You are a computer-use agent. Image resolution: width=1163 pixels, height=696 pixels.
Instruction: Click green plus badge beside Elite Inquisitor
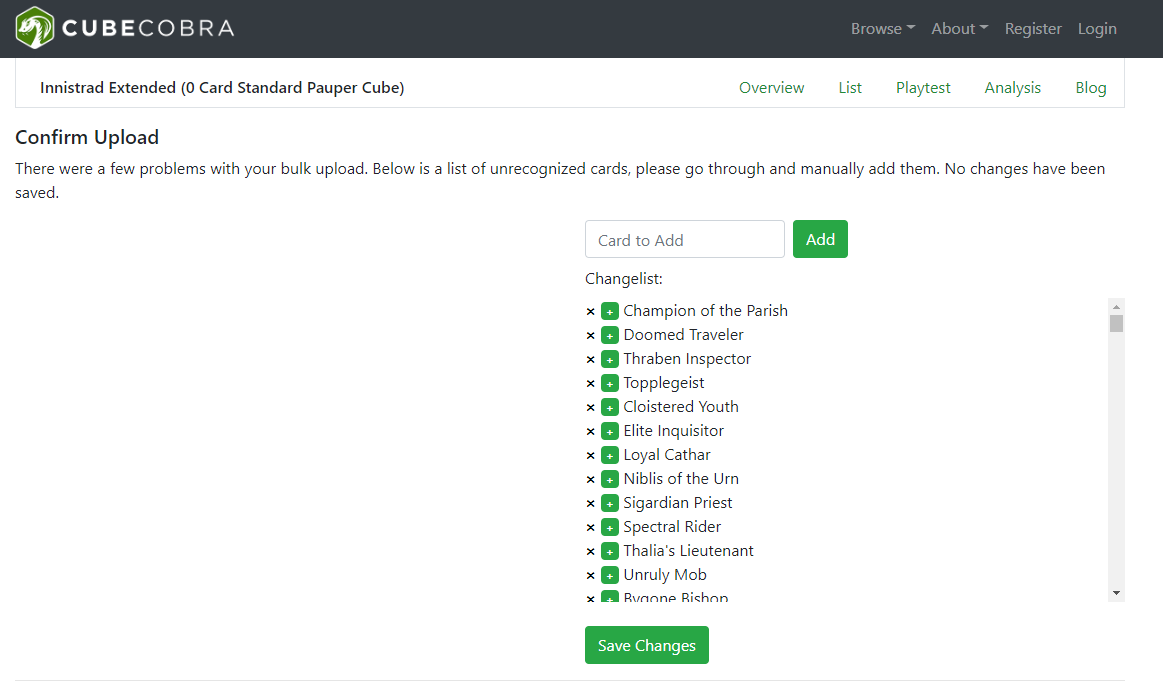coord(610,431)
